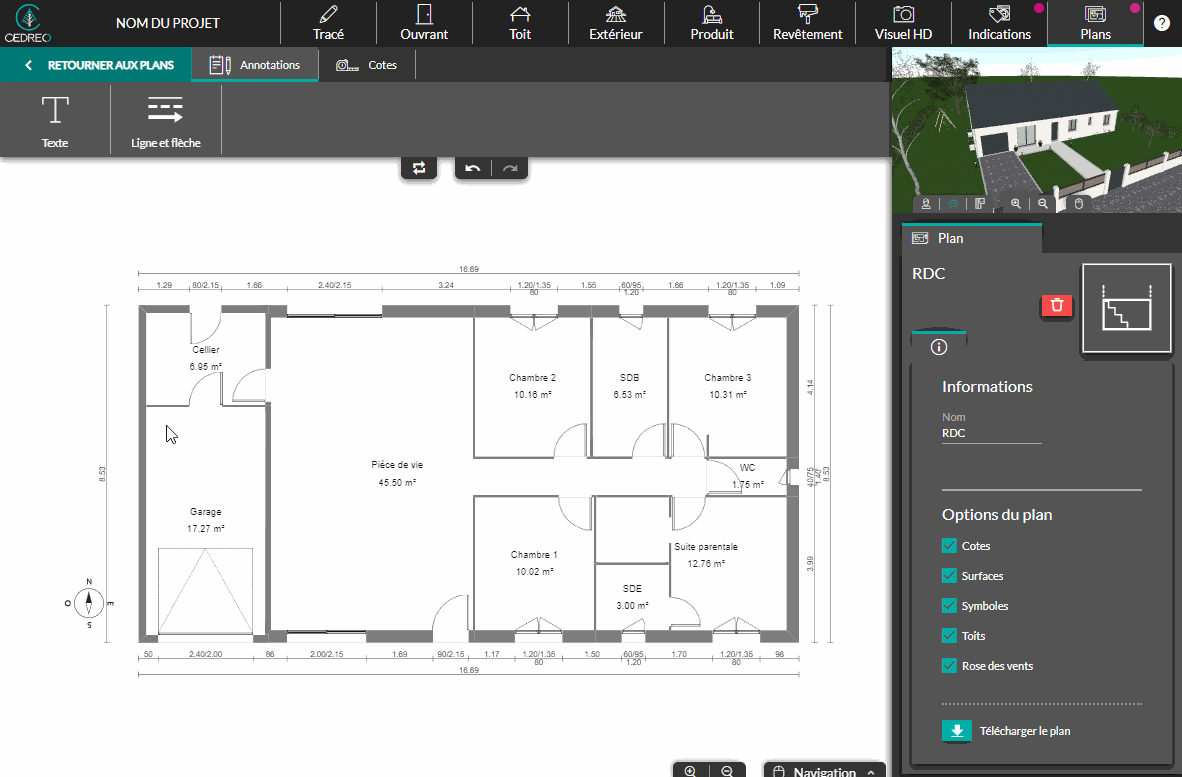The image size is (1182, 777).
Task: Open the Visuel HD tab
Action: (x=903, y=23)
